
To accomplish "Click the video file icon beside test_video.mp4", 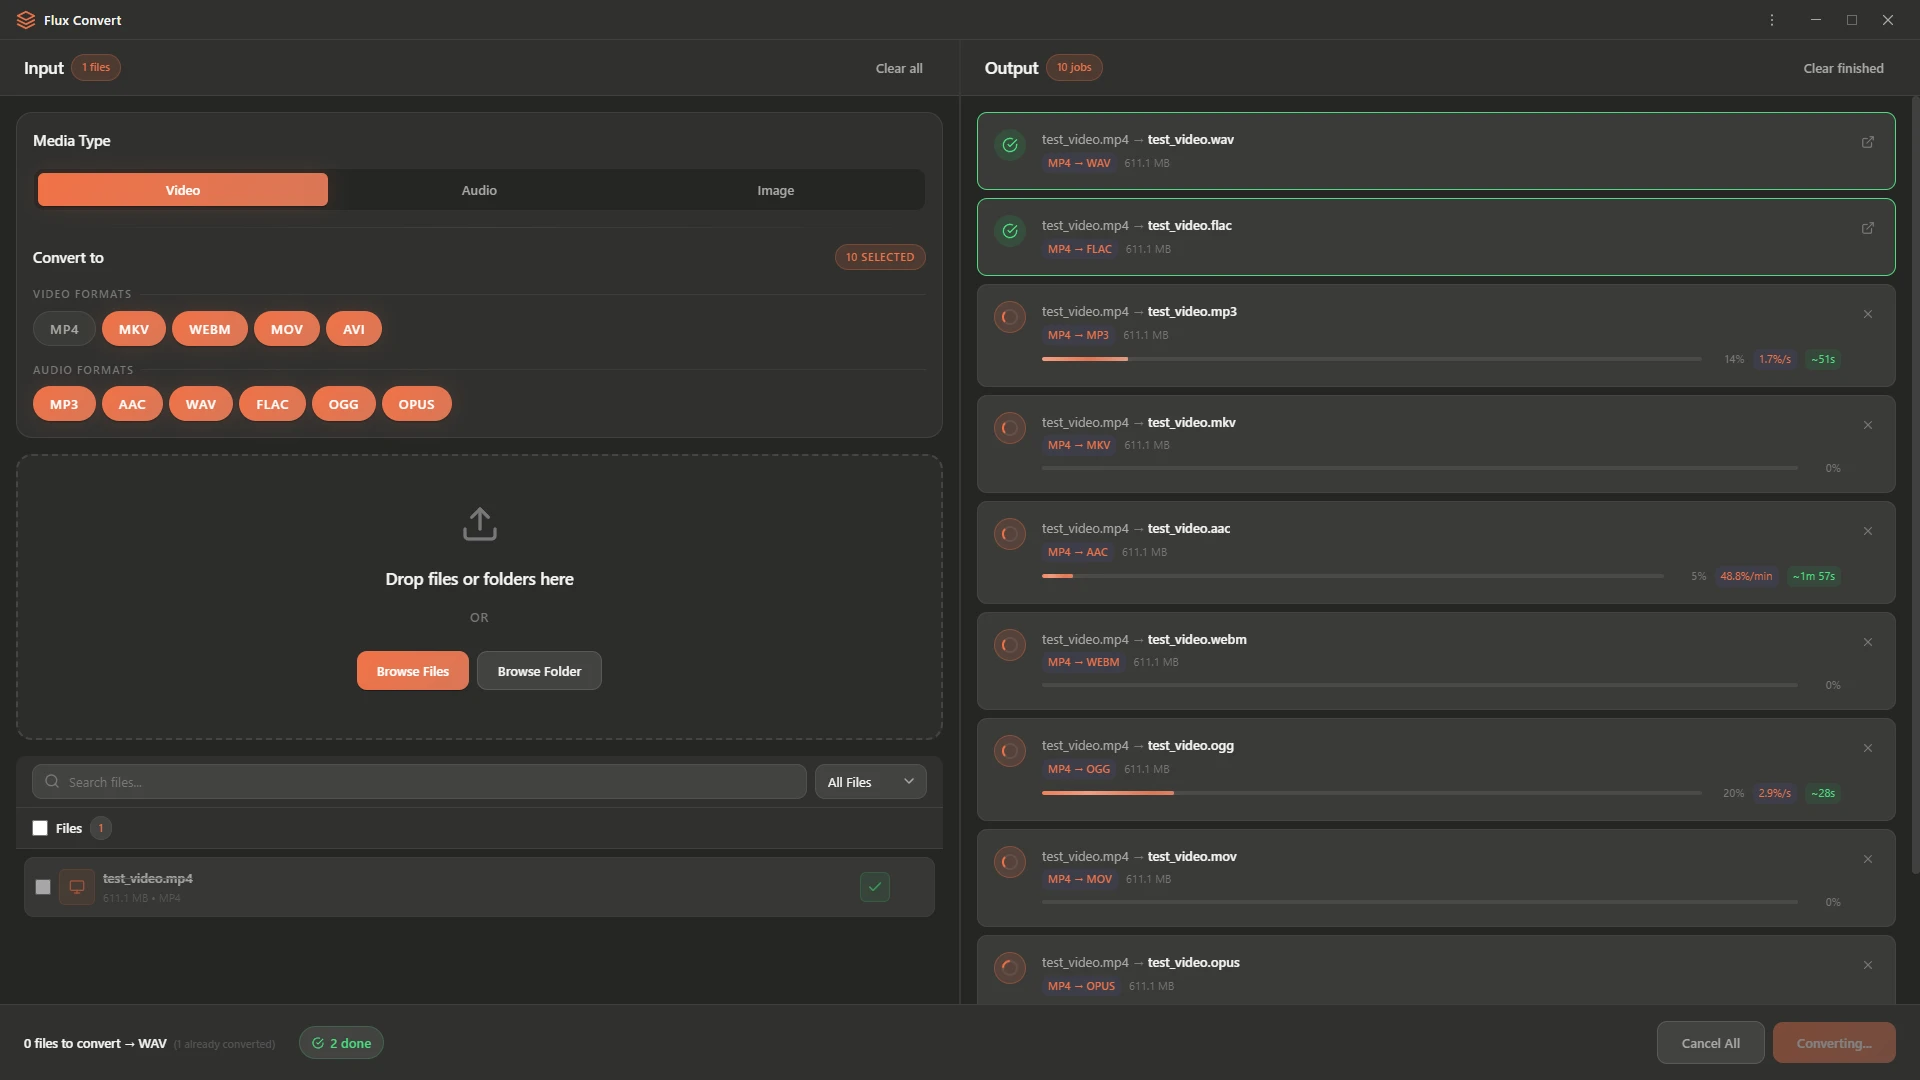I will (77, 887).
